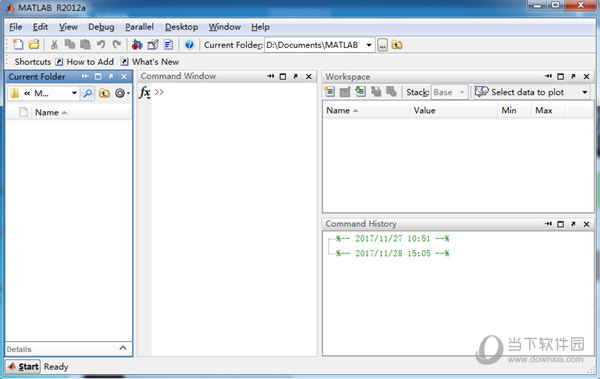Image resolution: width=600 pixels, height=379 pixels.
Task: Plot icon beside Select data to plot
Action: point(481,92)
